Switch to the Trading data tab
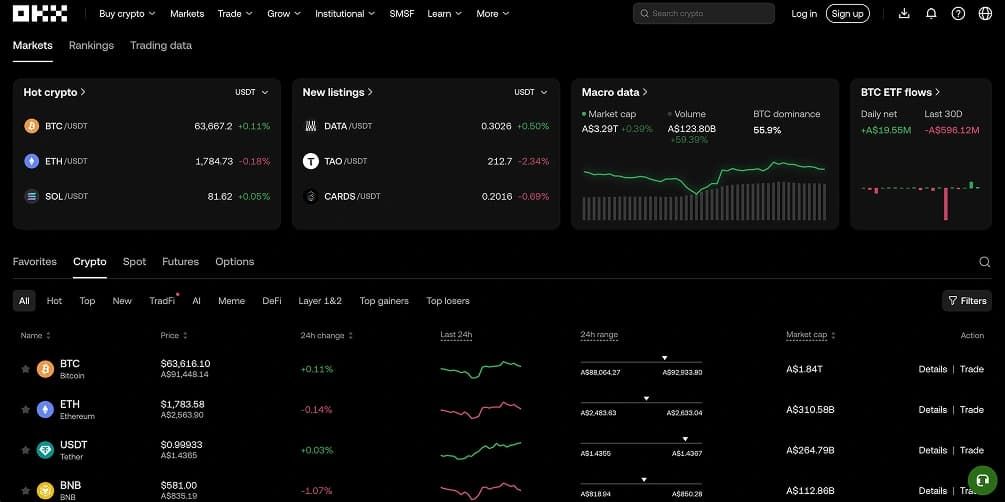Viewport: 1005px width, 502px height. [x=161, y=46]
